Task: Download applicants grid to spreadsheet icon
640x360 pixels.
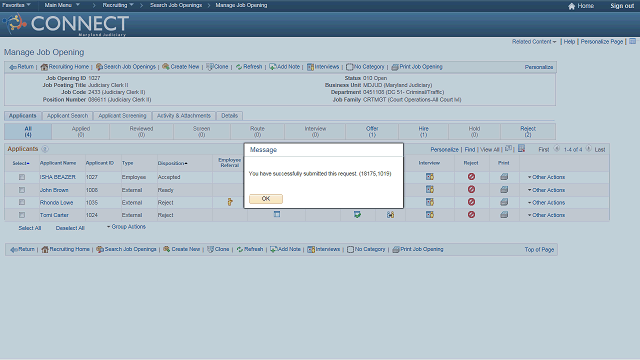Action: [x=521, y=149]
